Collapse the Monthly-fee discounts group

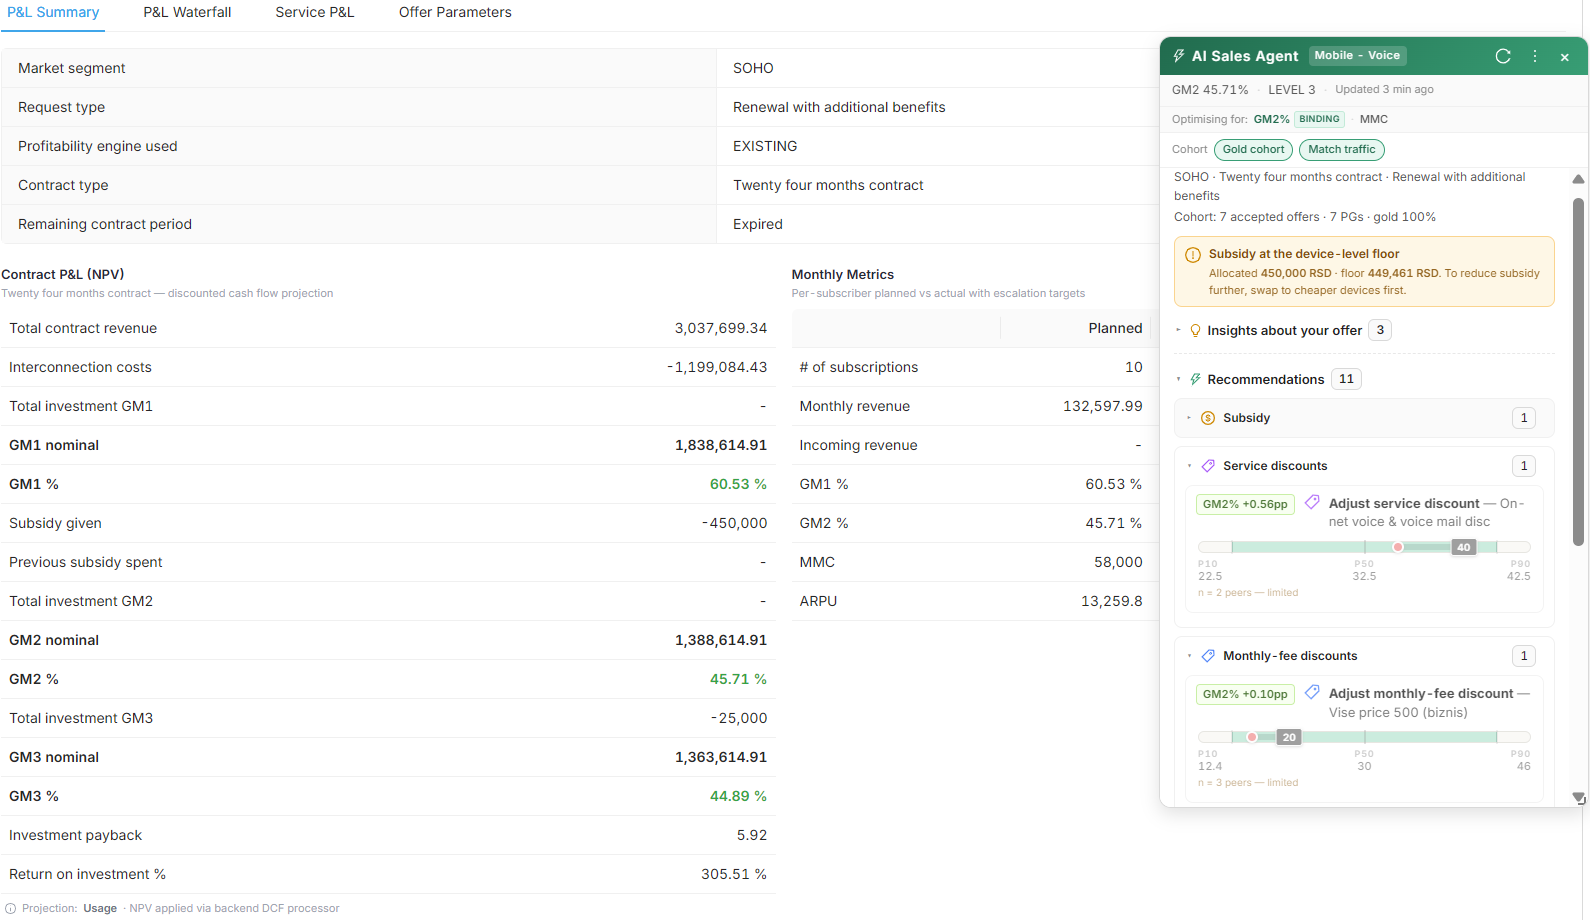click(x=1364, y=656)
